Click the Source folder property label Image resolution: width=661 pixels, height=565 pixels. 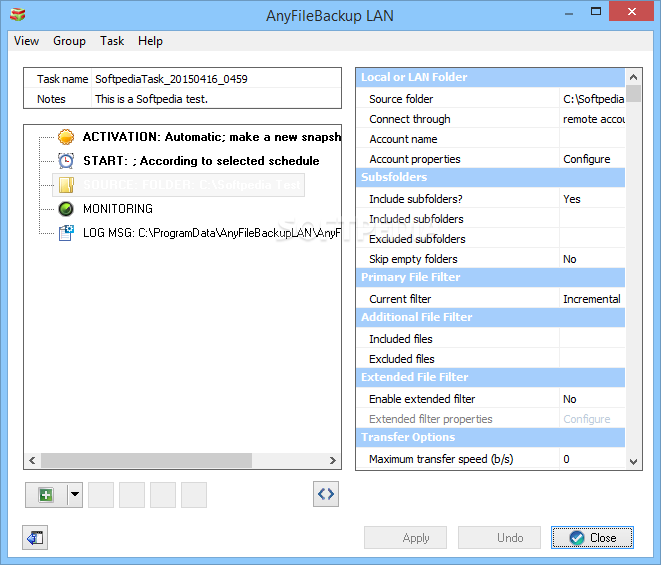coord(401,99)
